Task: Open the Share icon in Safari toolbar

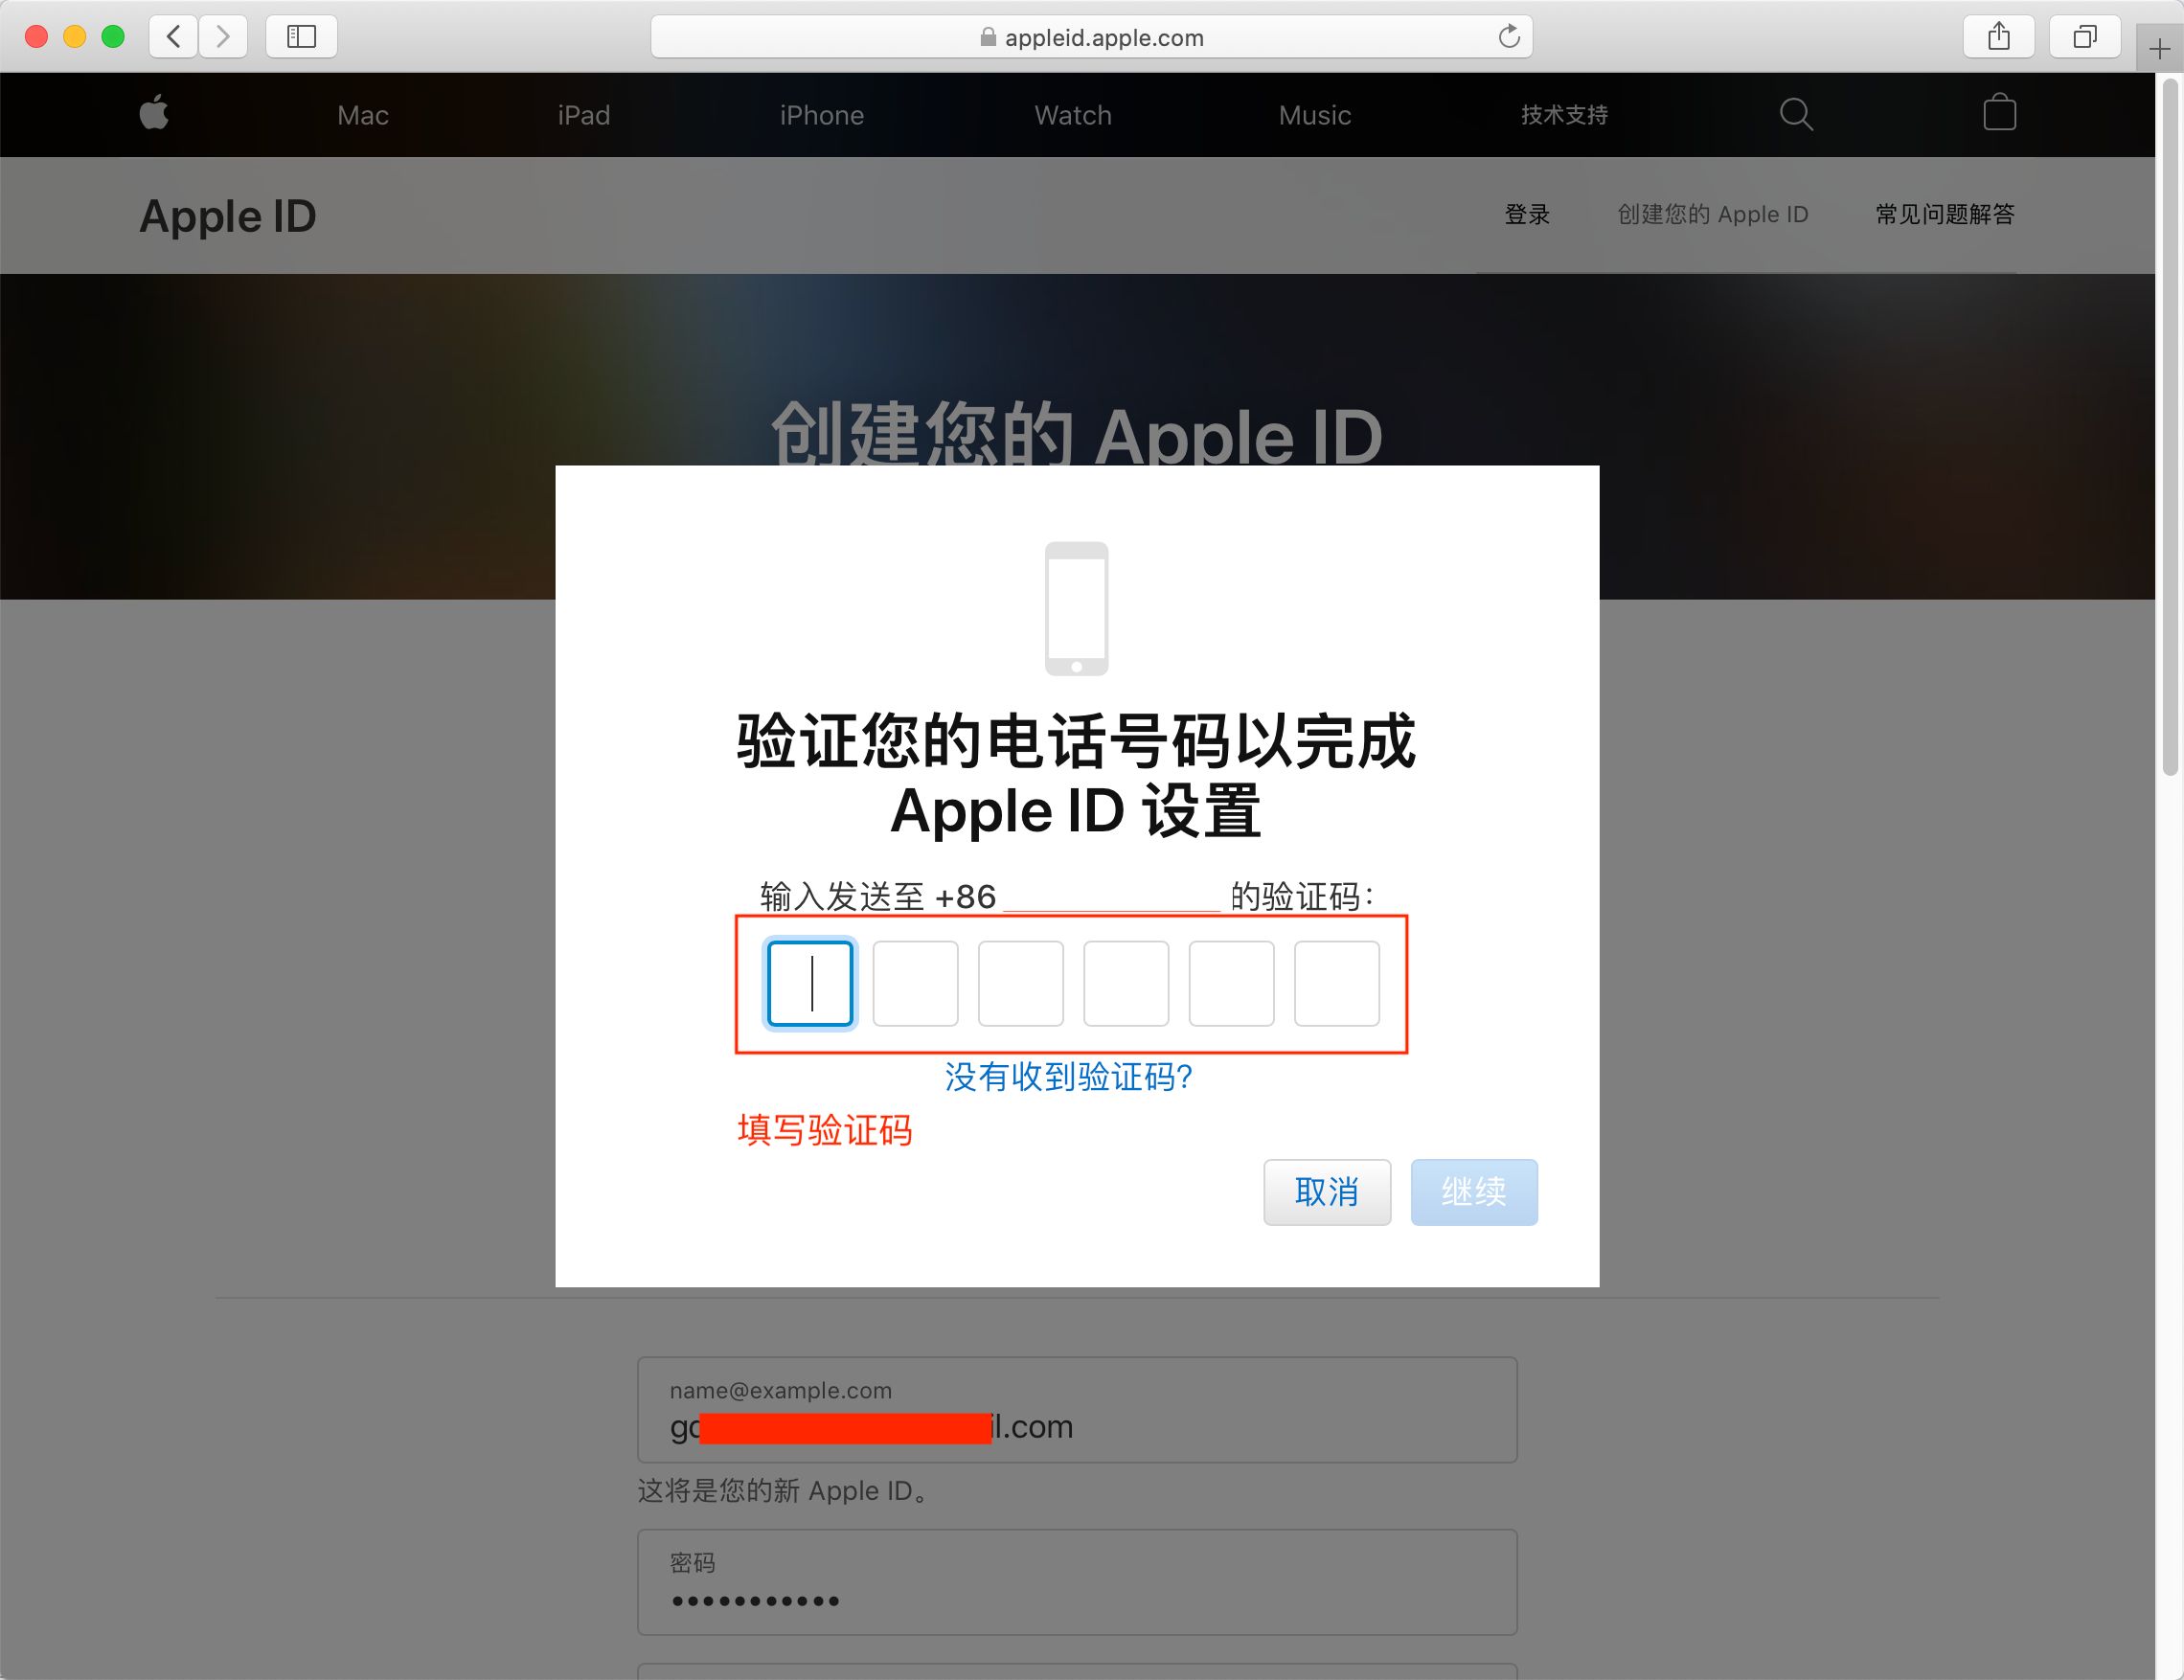Action: pos(1999,37)
